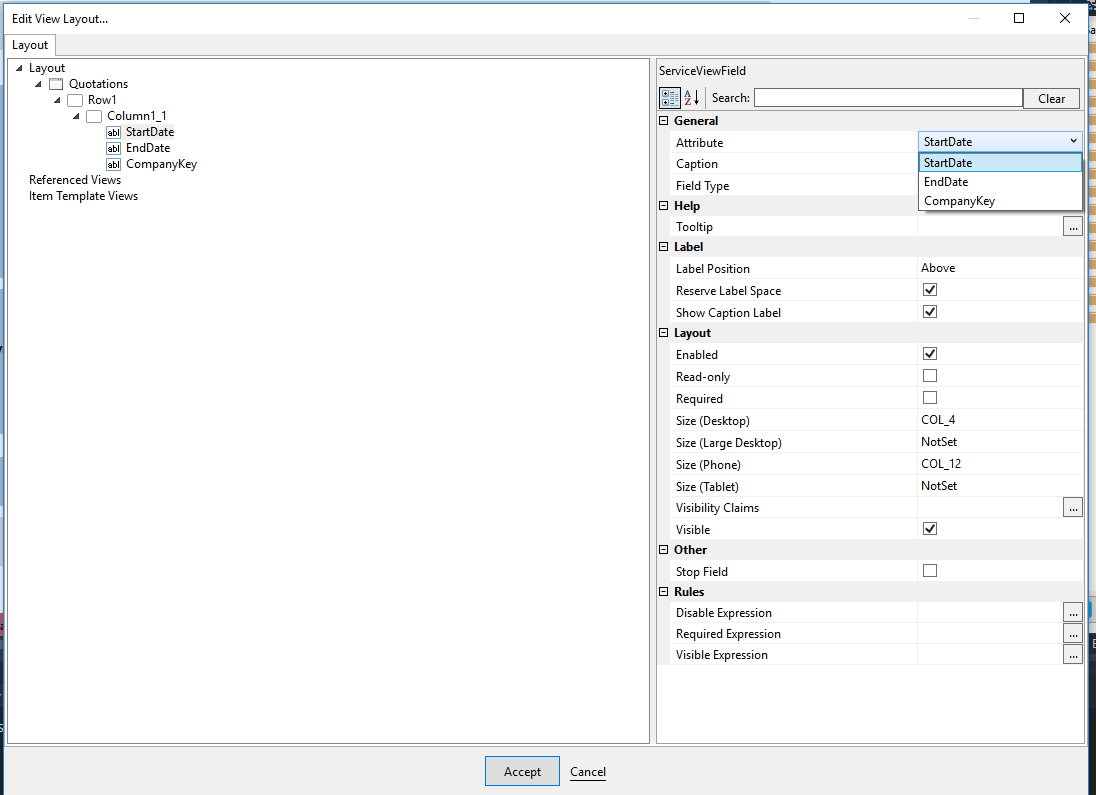The height and width of the screenshot is (795, 1096).
Task: Collapse the General property section
Action: coord(664,120)
